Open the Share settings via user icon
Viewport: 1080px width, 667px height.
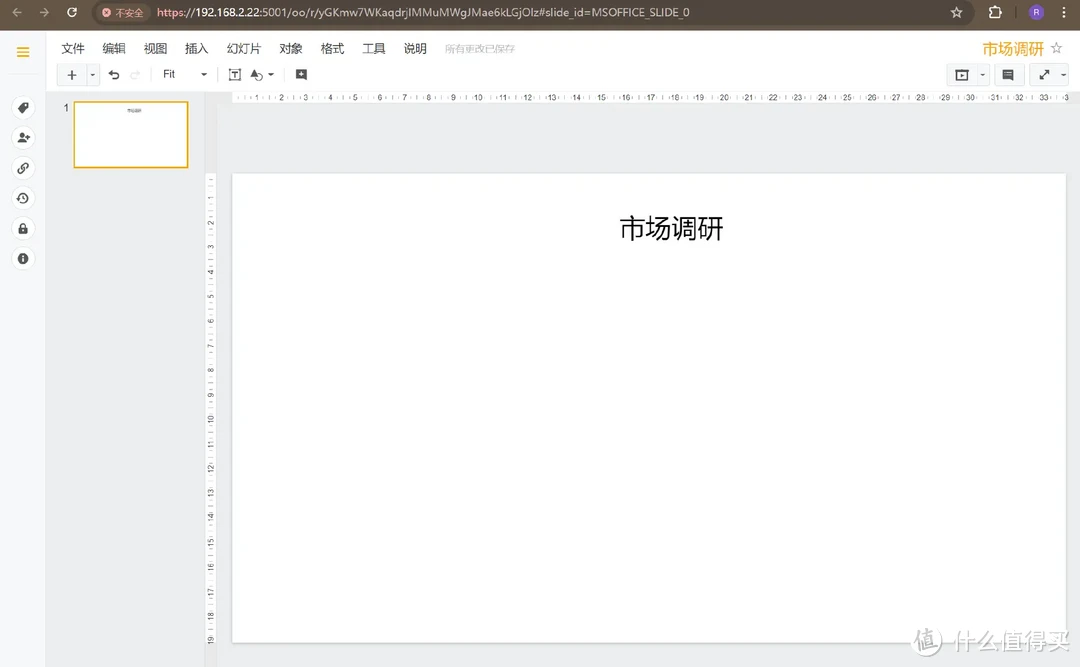pyautogui.click(x=22, y=138)
